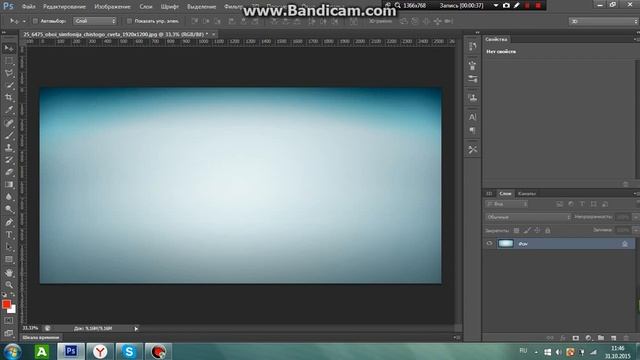Add a layer mask in the Layers panel
This screenshot has height=360, width=640.
(576, 338)
